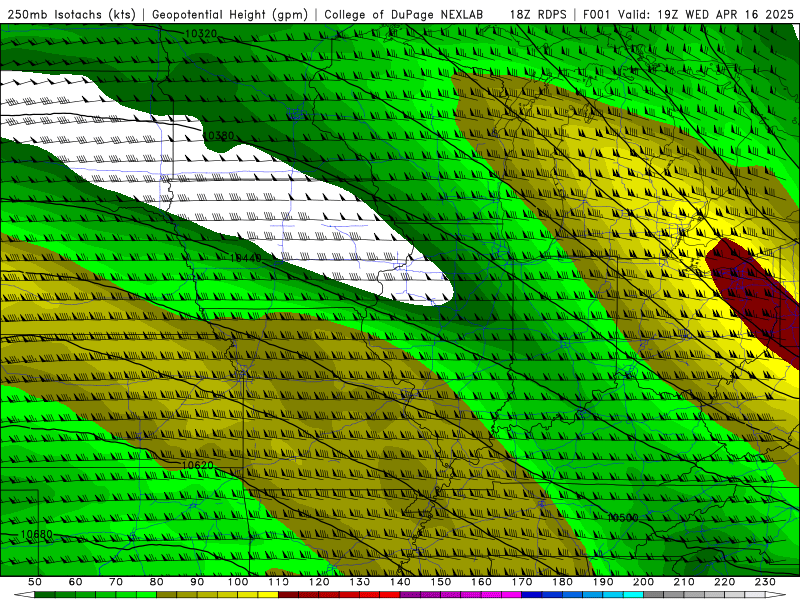The height and width of the screenshot is (600, 800).
Task: Click the color scale label 220
Action: [x=724, y=582]
